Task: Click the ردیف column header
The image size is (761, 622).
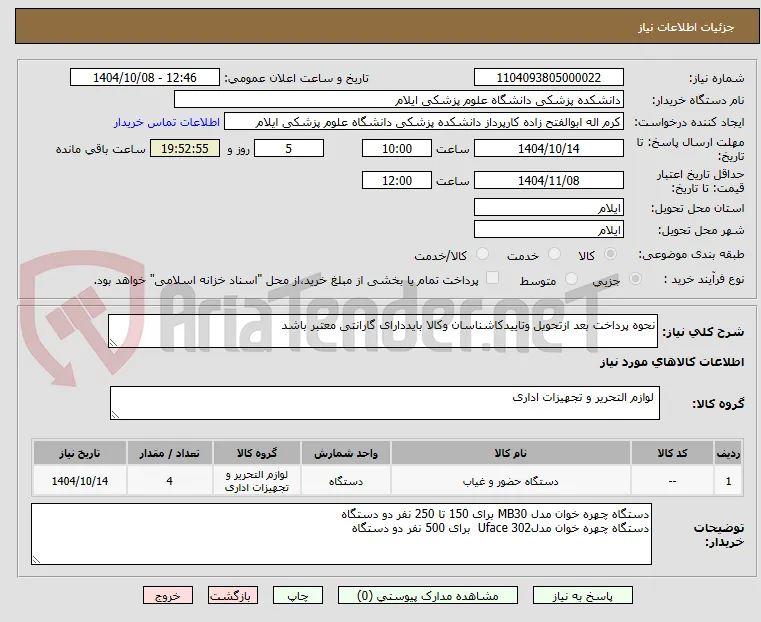Action: pyautogui.click(x=728, y=453)
